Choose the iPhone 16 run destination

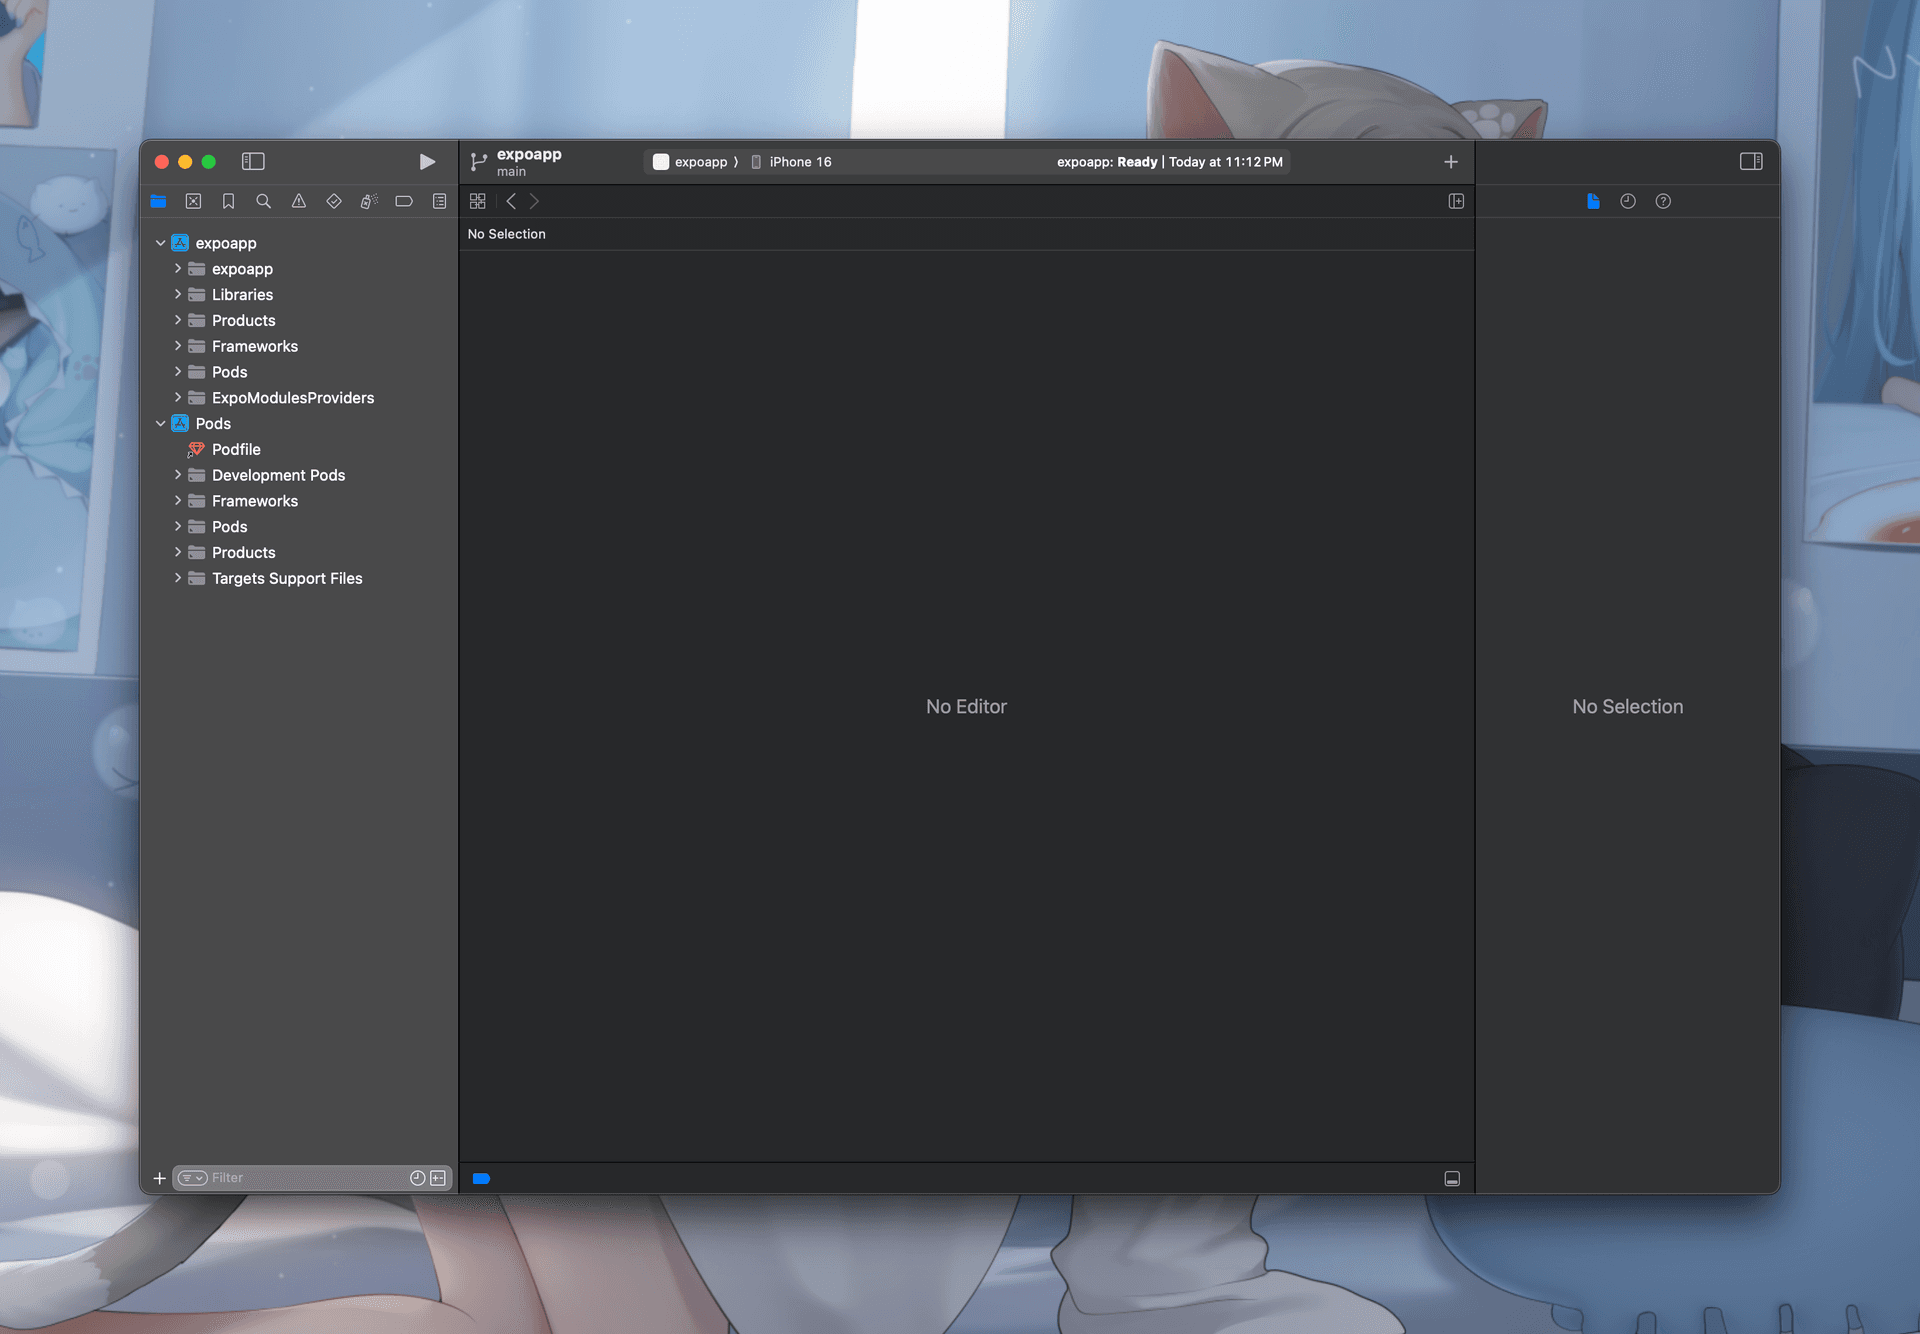pyautogui.click(x=792, y=162)
